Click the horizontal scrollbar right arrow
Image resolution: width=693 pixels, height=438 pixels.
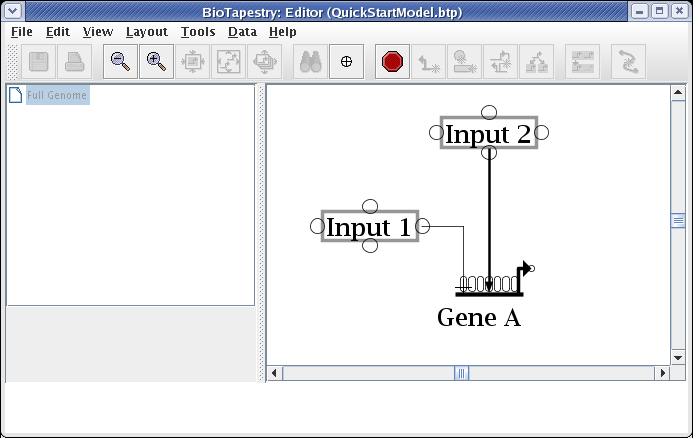tap(661, 373)
